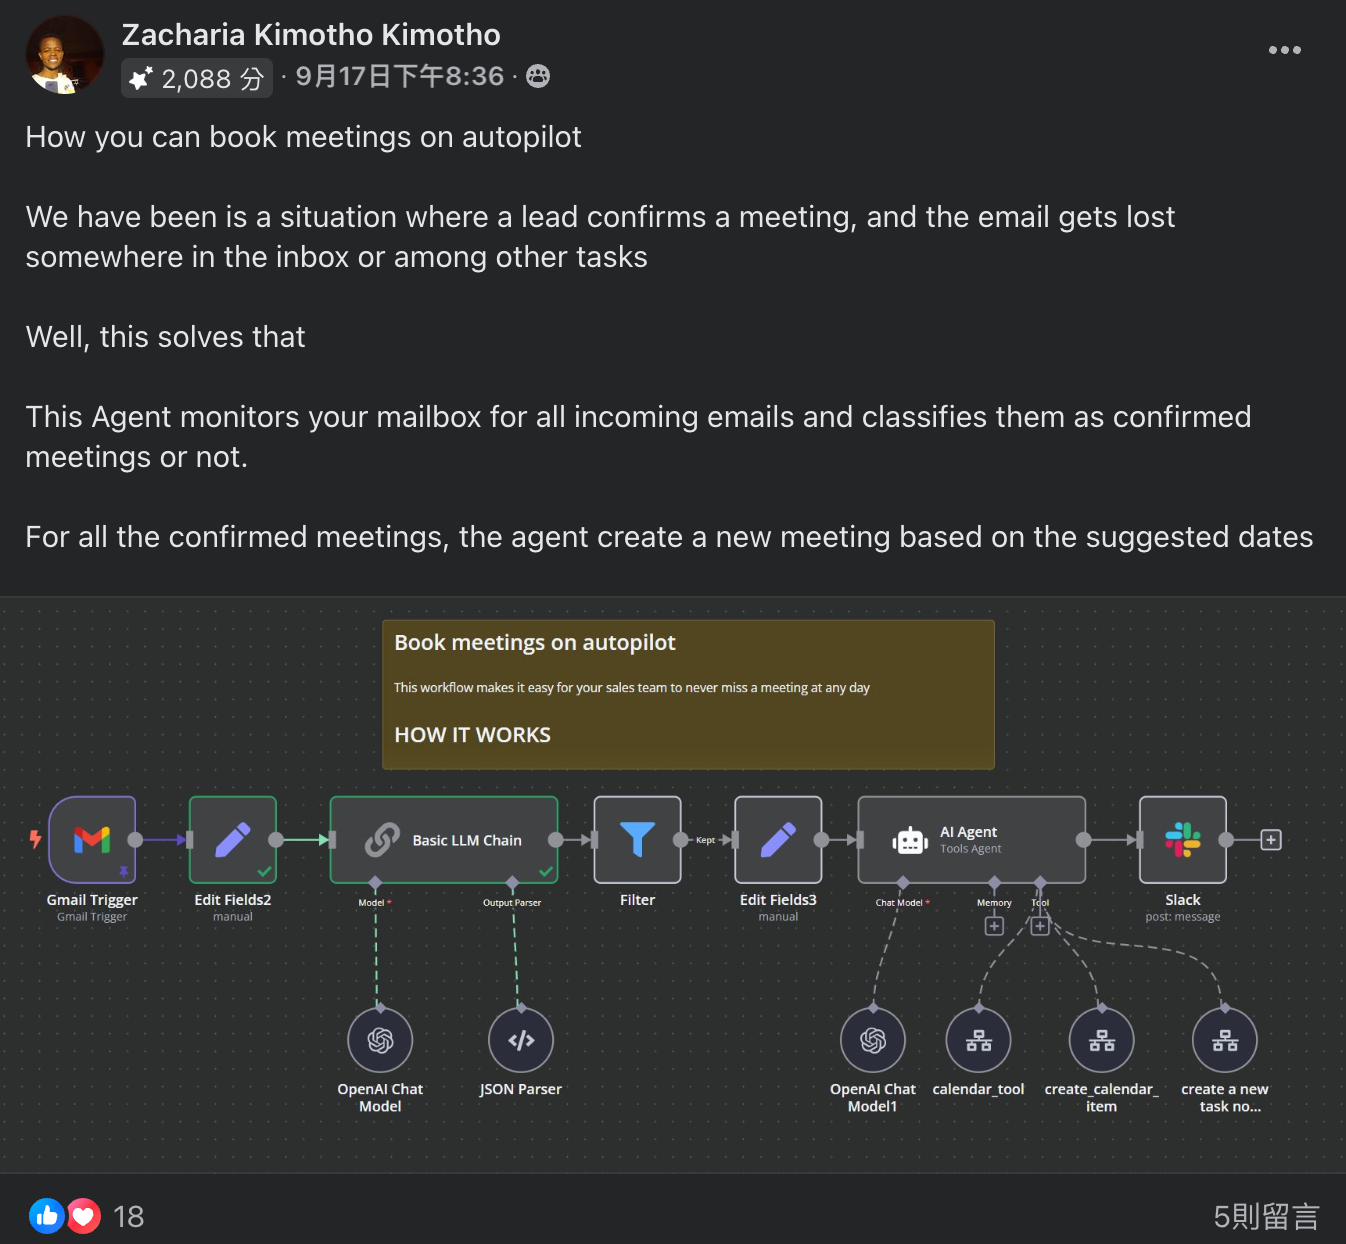Screen dimensions: 1346x1244
Task: Open the Slack post message node
Action: point(1183,840)
